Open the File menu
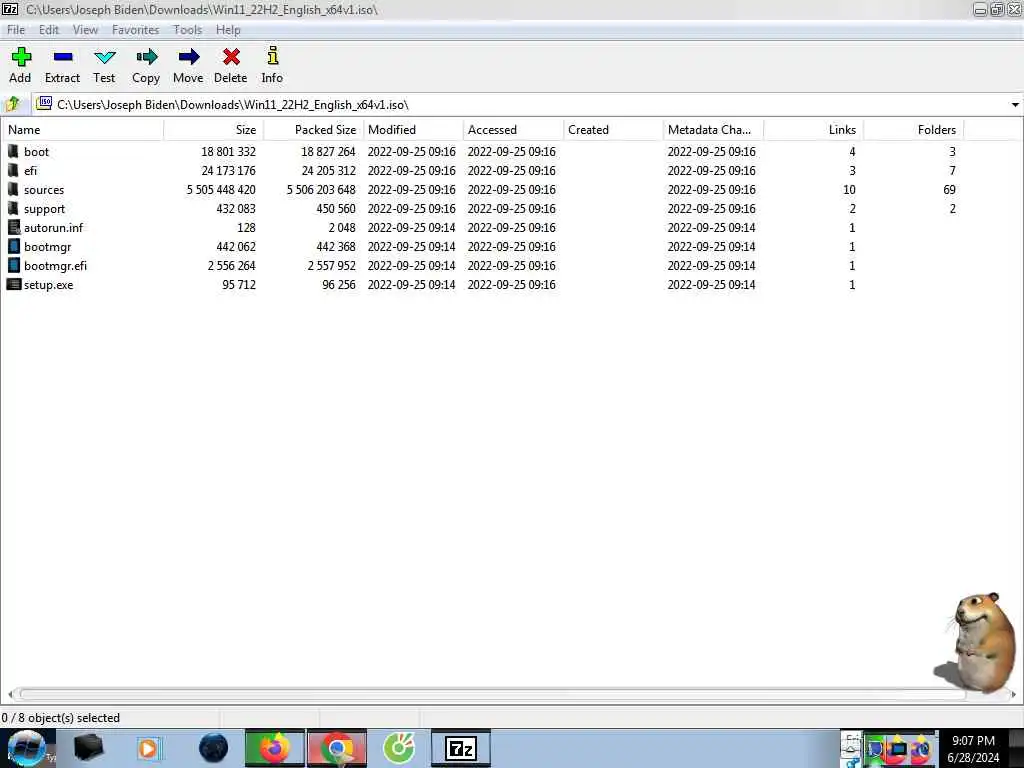1024x768 pixels. (x=16, y=30)
